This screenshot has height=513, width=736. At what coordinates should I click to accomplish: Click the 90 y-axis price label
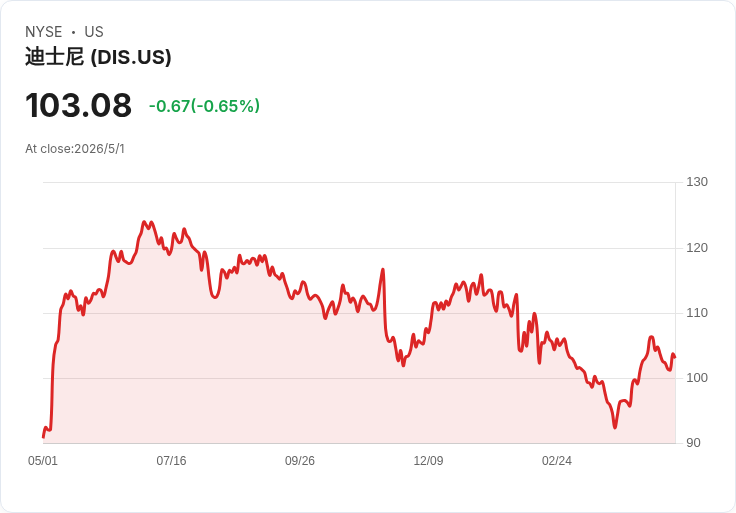coord(693,443)
